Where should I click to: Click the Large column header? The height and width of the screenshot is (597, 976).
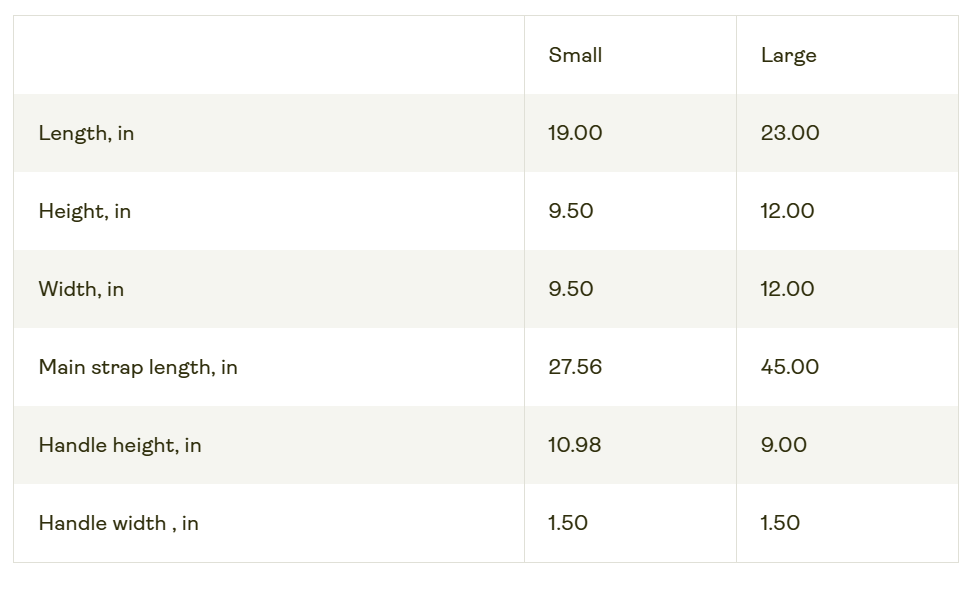(788, 55)
